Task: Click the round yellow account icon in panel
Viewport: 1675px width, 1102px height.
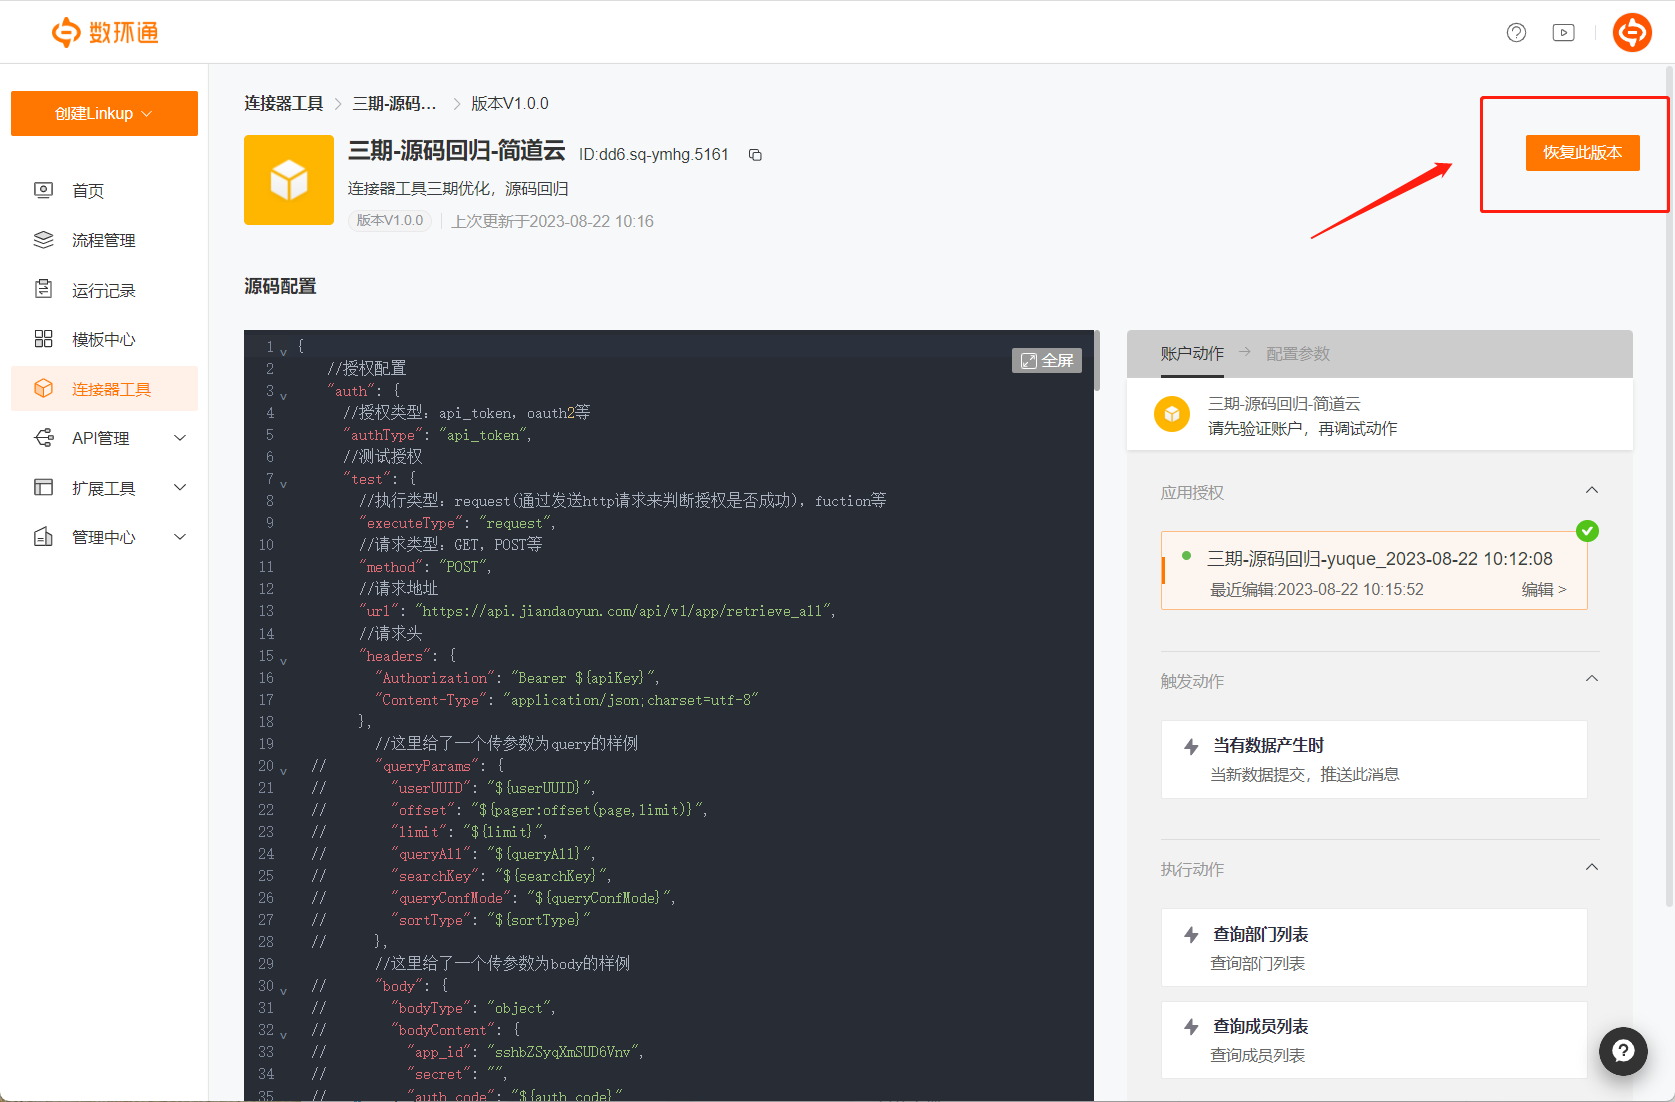Action: click(x=1172, y=414)
